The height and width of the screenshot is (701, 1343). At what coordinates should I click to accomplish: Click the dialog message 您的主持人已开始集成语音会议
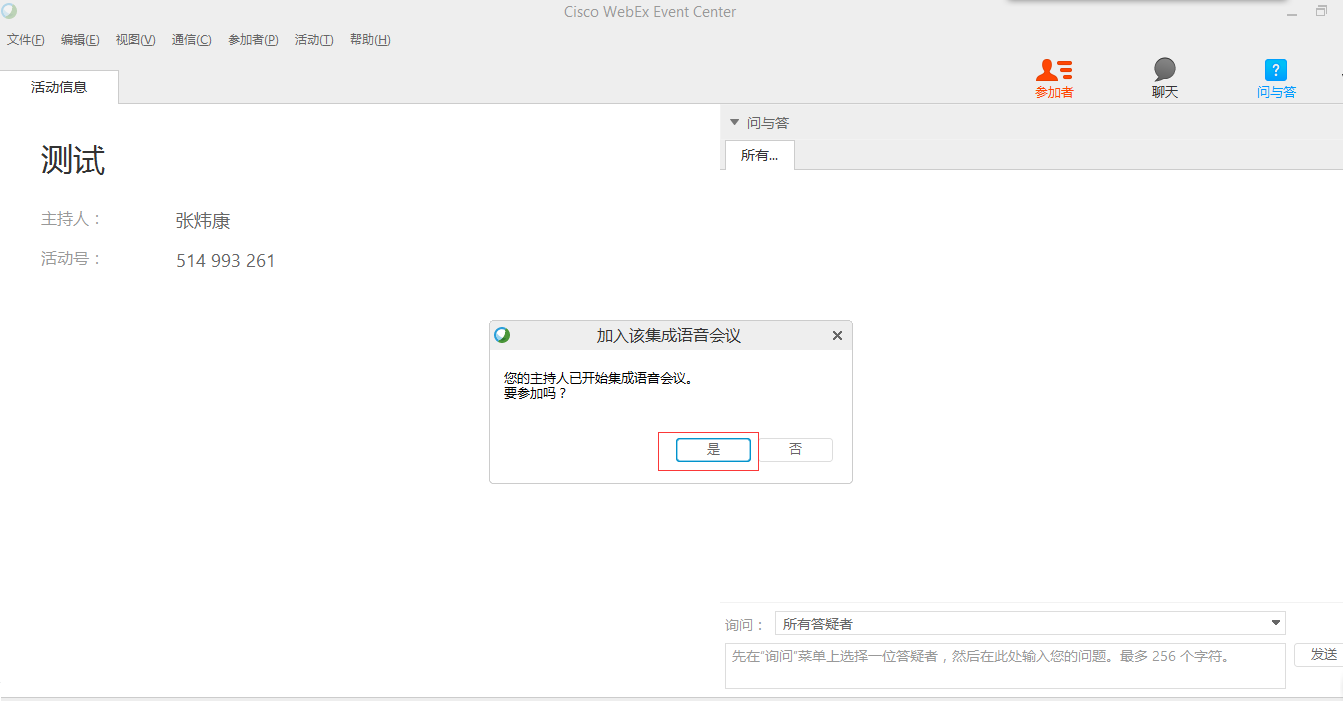[x=598, y=378]
